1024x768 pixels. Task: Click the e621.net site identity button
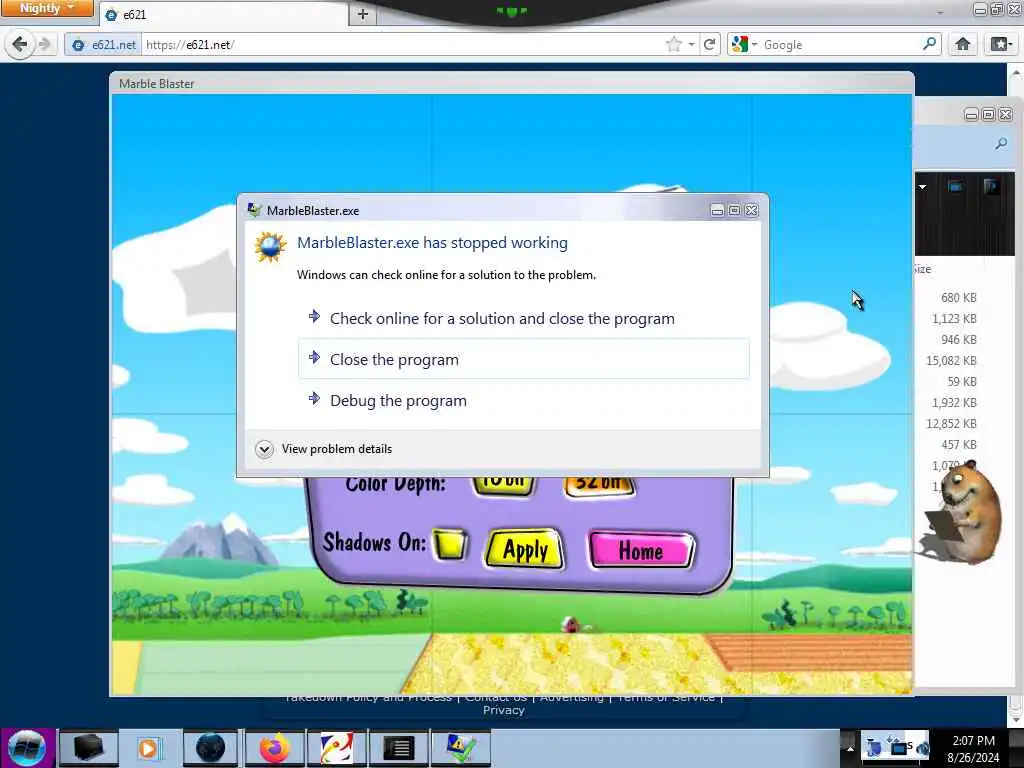[x=104, y=44]
